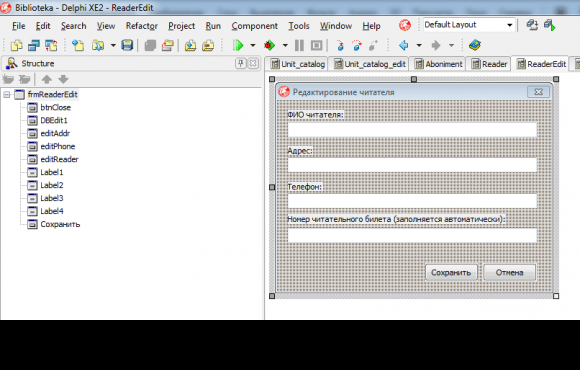580x370 pixels.
Task: Open dropdown arrow next to Run button
Action: [x=253, y=46]
